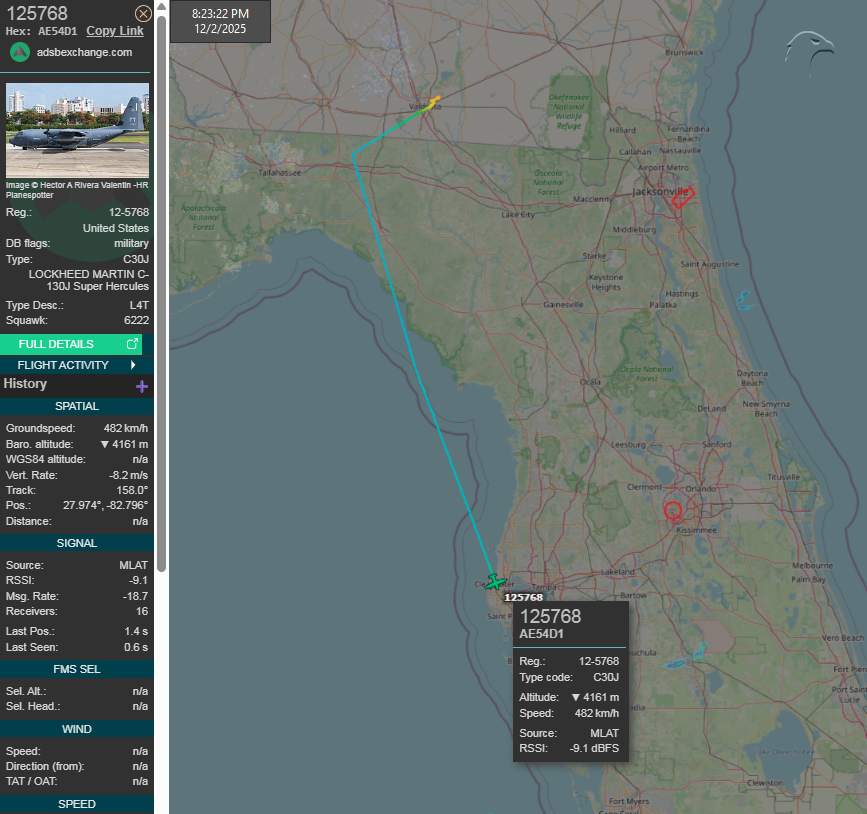Click the WIND section header
867x814 pixels.
(x=77, y=729)
